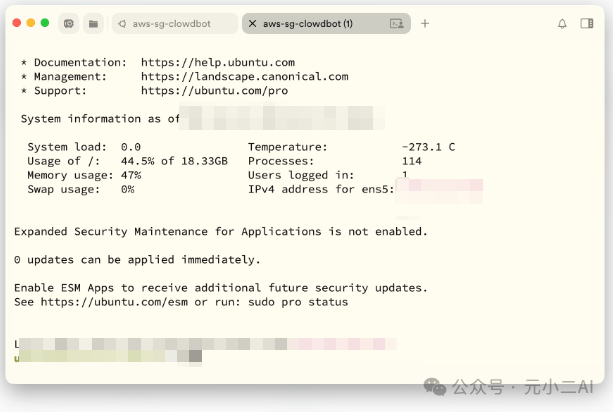613x412 pixels.
Task: Click the 'Users logged in:' text
Action: pyautogui.click(x=301, y=176)
